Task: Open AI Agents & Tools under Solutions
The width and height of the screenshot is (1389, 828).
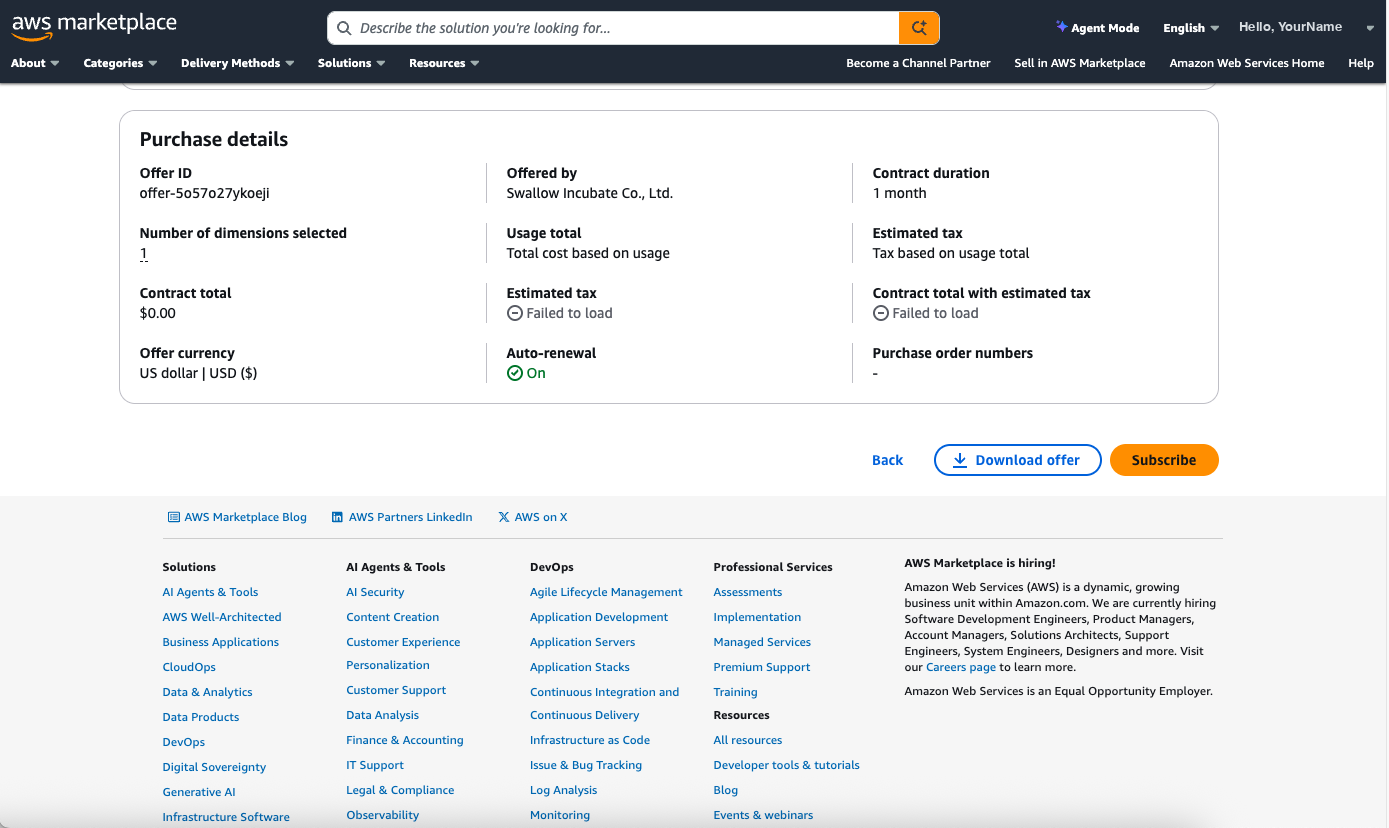Action: pos(210,592)
